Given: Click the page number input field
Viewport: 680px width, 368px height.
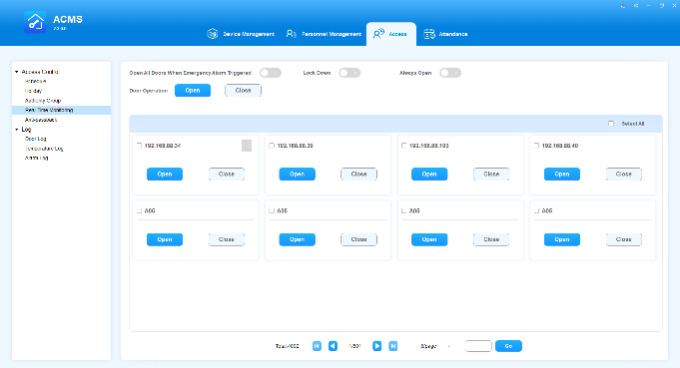Looking at the screenshot, I should [478, 346].
